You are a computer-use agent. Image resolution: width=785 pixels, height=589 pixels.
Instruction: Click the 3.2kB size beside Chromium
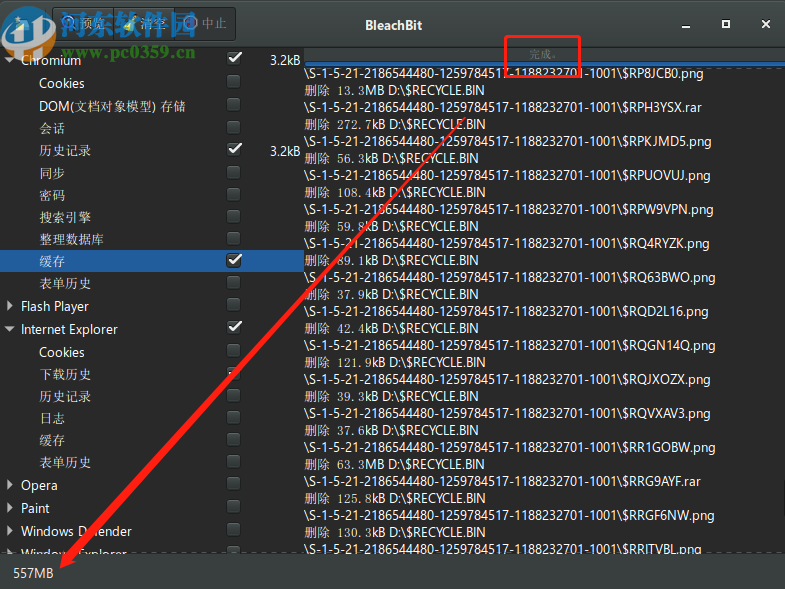285,60
